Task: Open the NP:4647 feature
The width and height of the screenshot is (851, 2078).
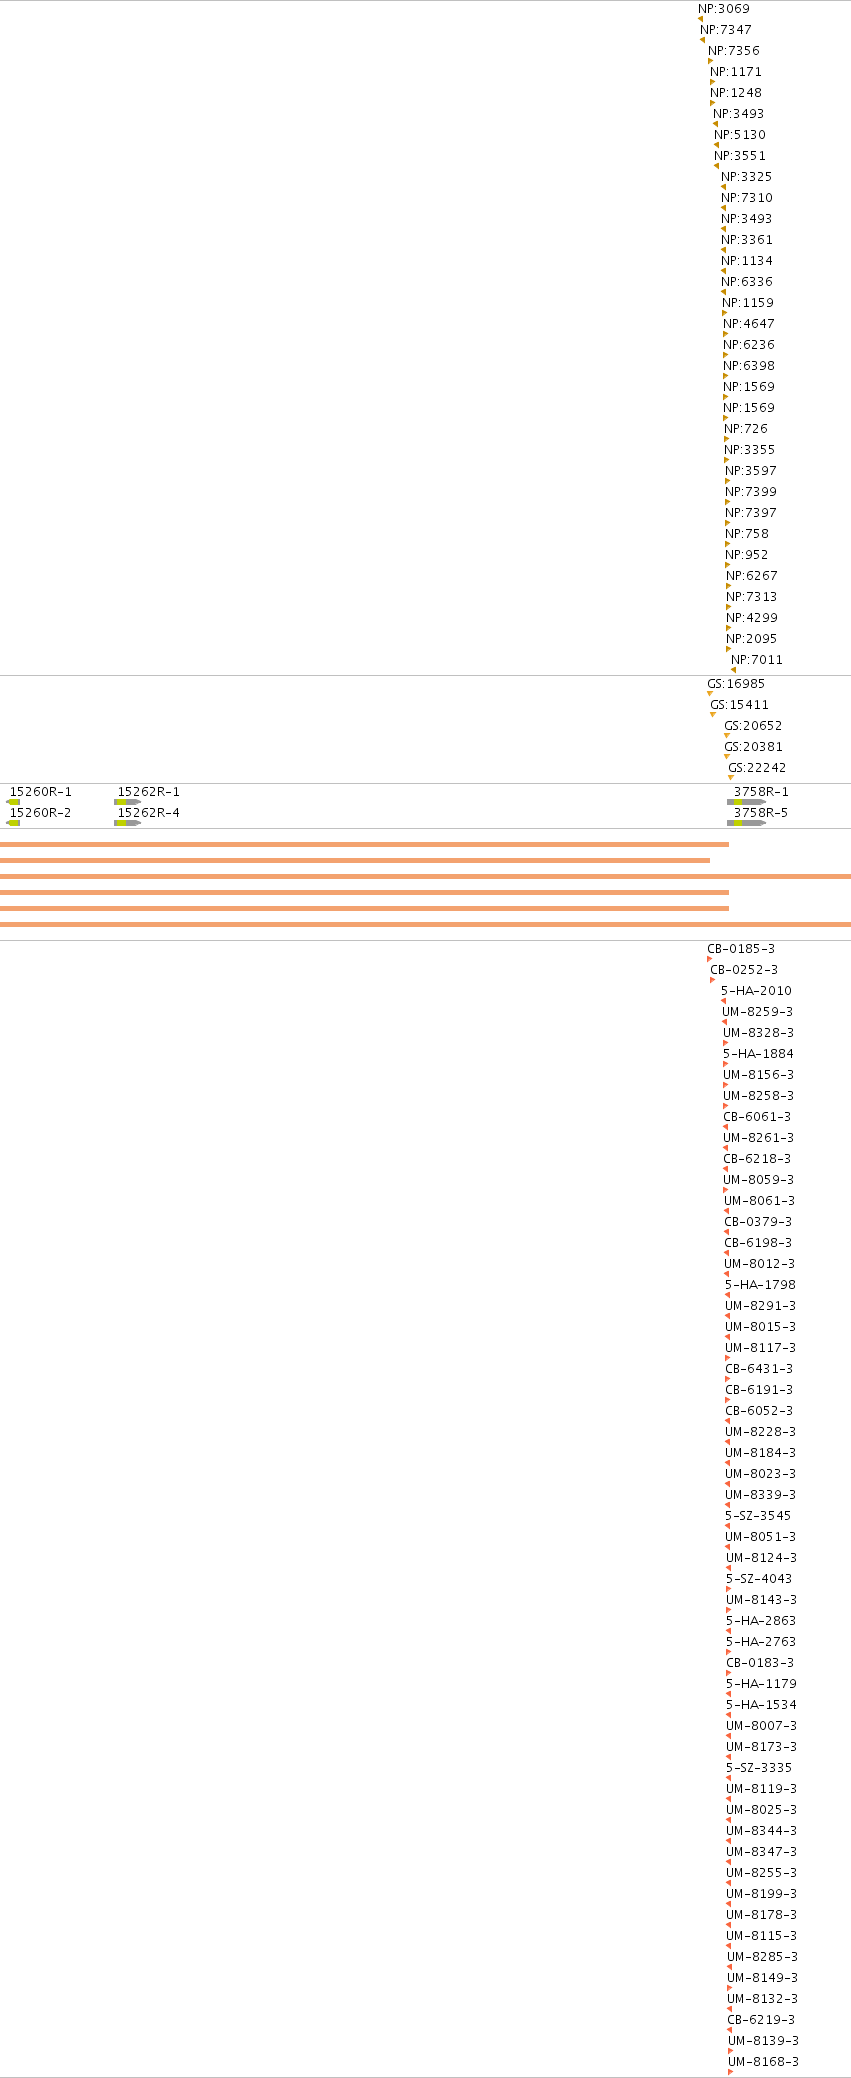Action: 749,324
